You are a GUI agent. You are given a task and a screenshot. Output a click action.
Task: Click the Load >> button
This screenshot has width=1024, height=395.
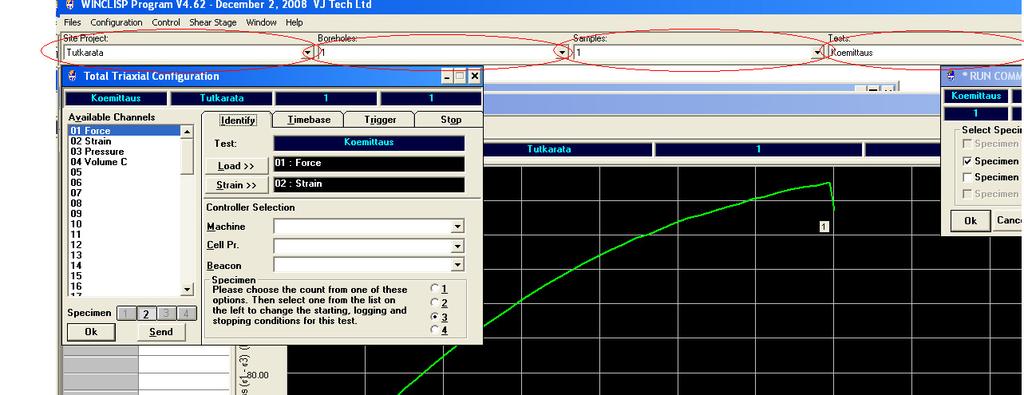coord(236,166)
